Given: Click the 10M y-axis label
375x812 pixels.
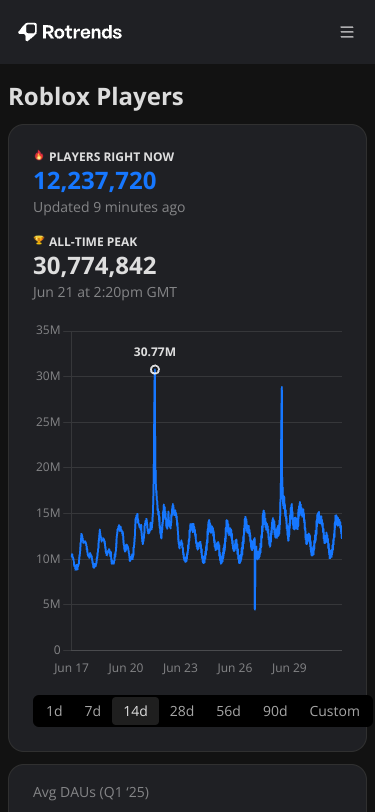Looking at the screenshot, I should click(x=49, y=559).
